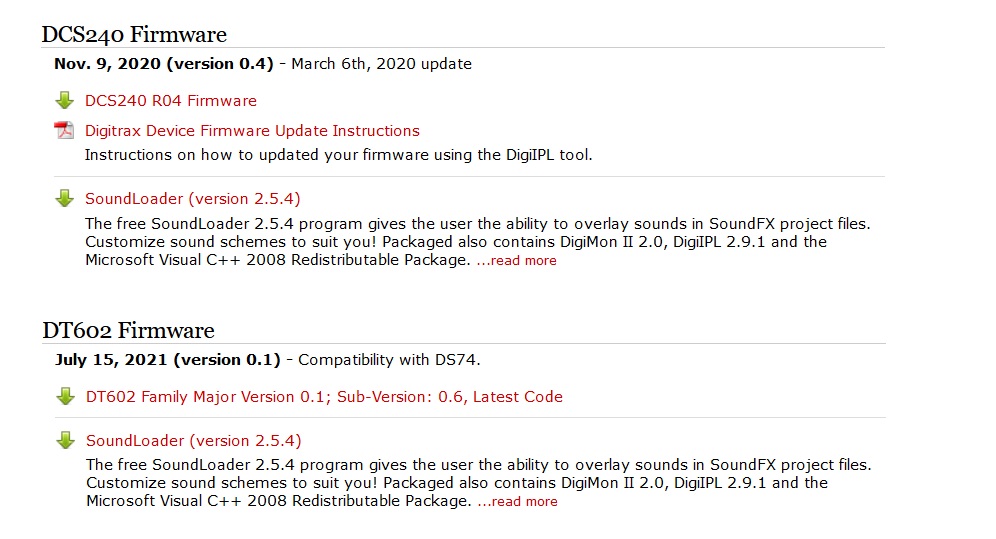Open SoundLoader (version 2.5.4) link in DT602 section
Screen dimensions: 996x539
[x=194, y=441]
